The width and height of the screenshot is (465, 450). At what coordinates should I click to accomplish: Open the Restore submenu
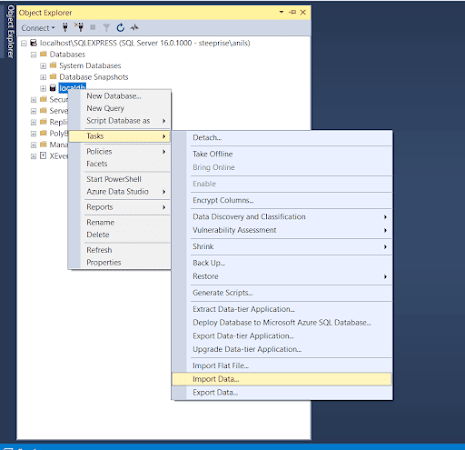282,276
